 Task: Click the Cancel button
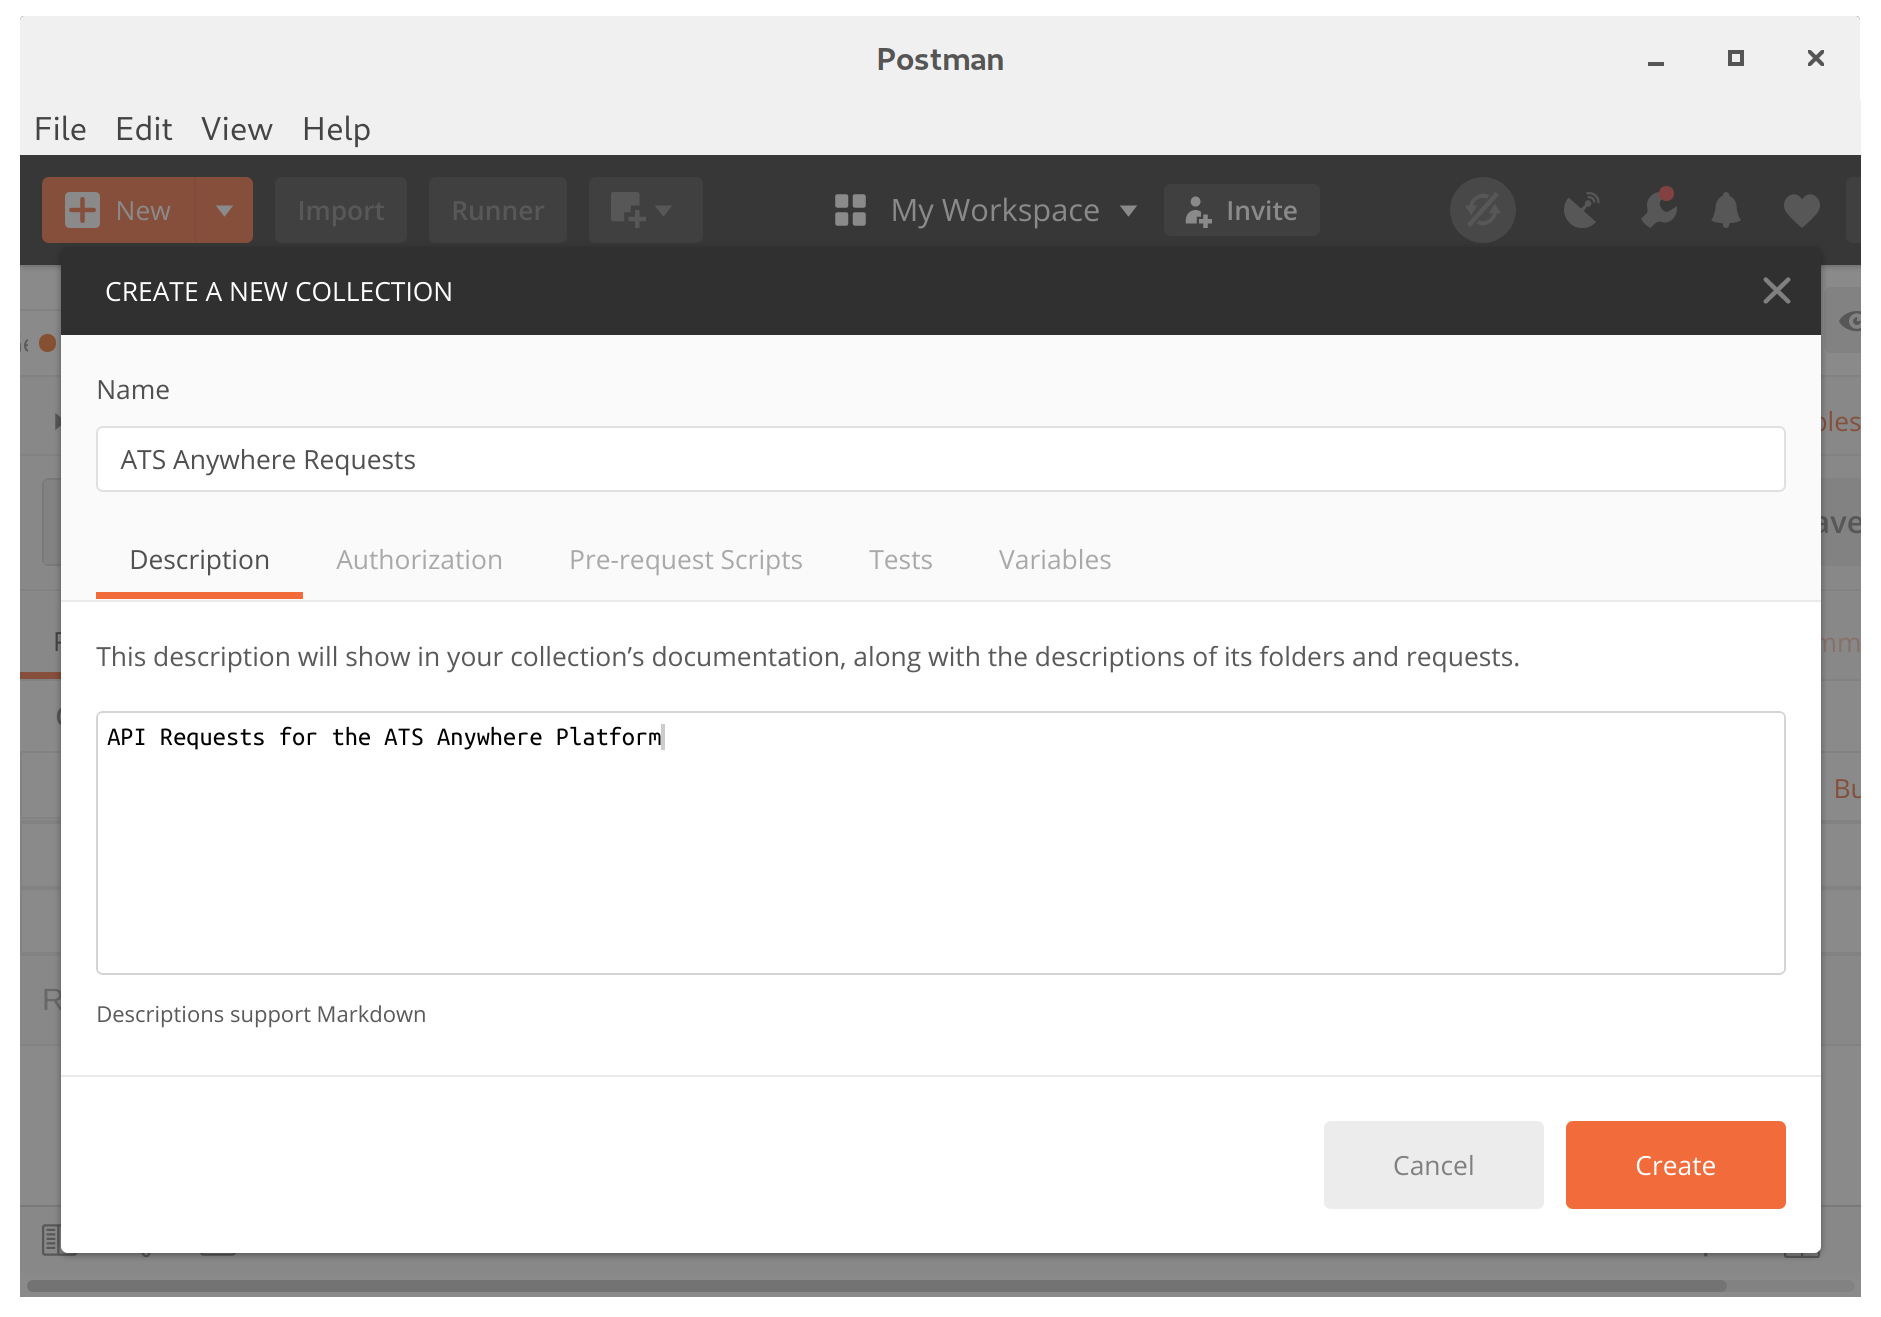point(1433,1165)
